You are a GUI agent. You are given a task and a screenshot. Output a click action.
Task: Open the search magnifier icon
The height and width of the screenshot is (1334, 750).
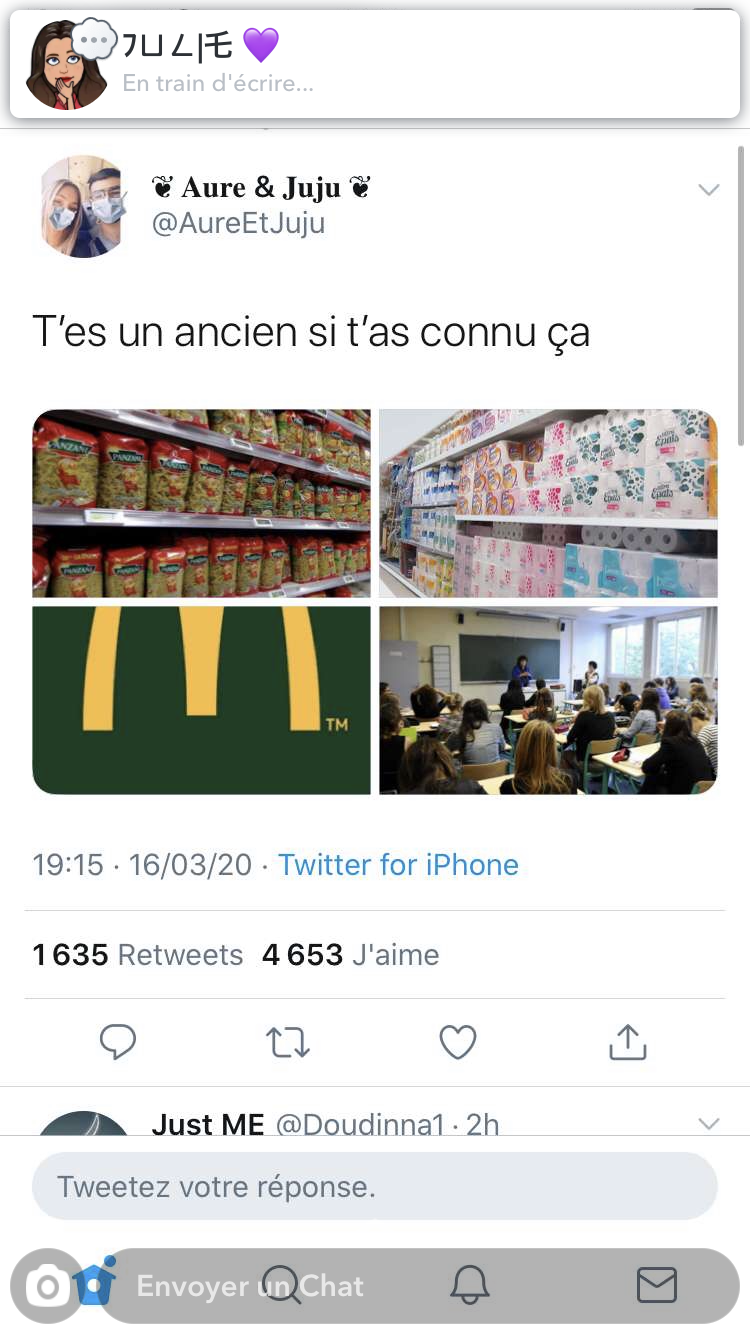point(281,1285)
